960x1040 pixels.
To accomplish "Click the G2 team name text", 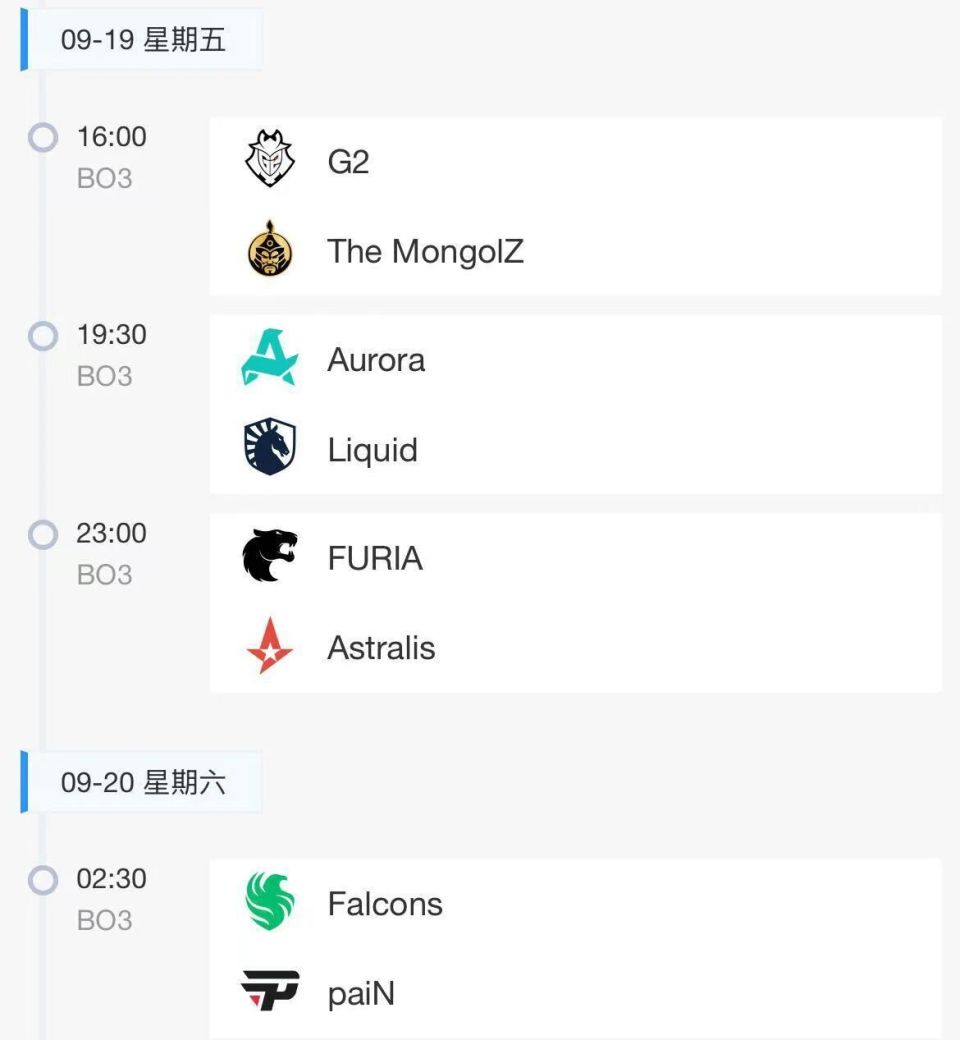I will click(x=348, y=162).
